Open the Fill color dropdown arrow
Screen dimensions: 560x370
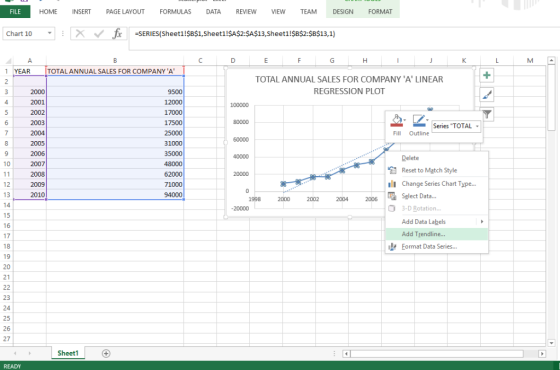(x=404, y=120)
